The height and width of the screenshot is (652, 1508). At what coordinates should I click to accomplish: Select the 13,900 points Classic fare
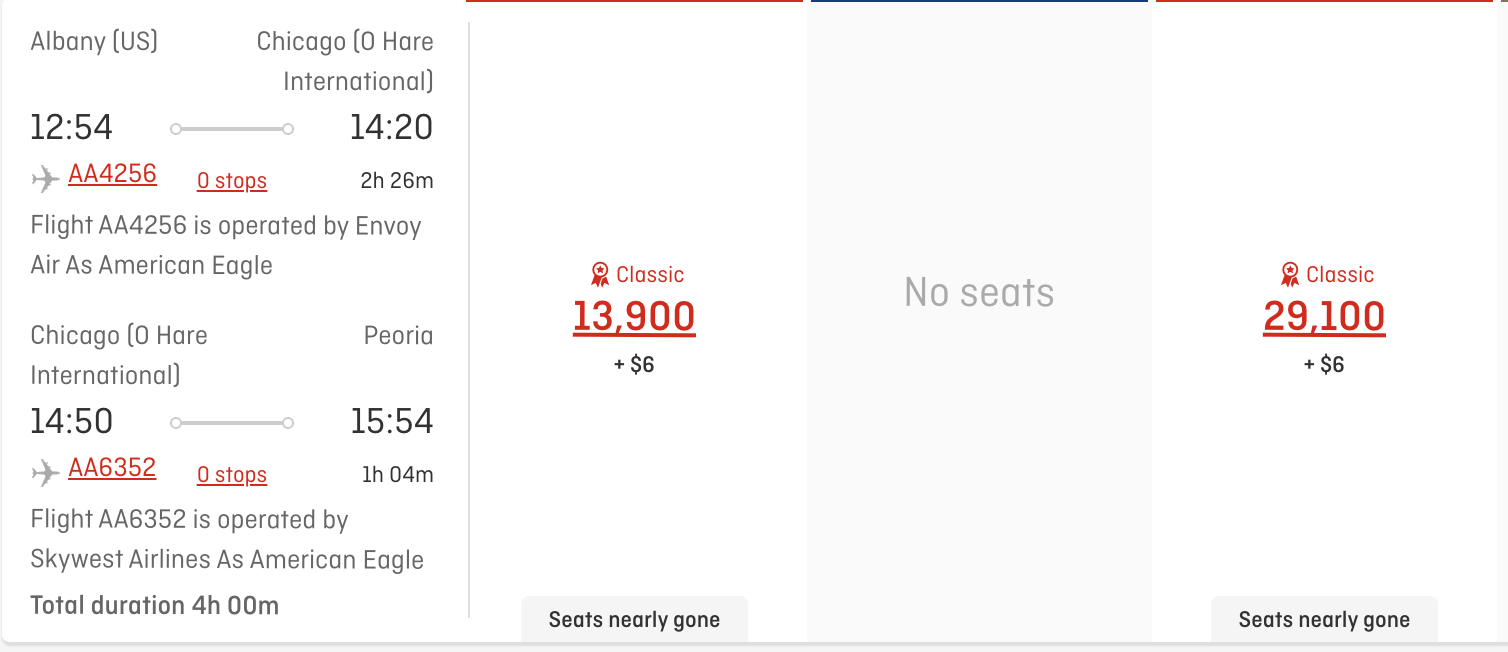click(x=634, y=317)
